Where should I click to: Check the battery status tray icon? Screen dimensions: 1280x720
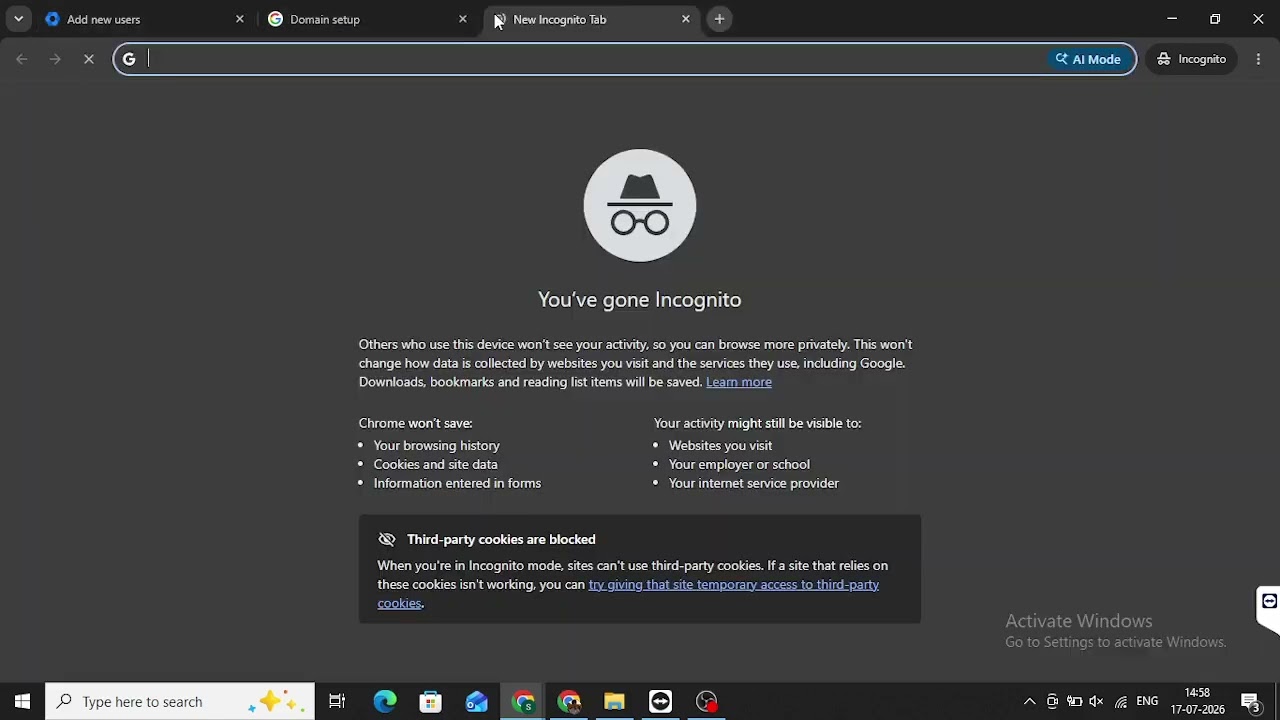coord(1075,702)
